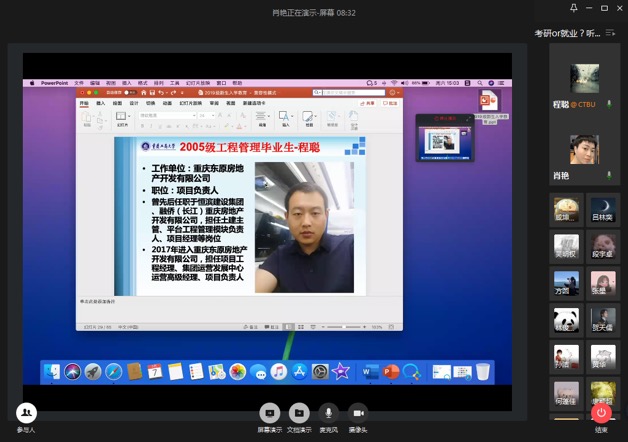The height and width of the screenshot is (442, 628).
Task: Click the Finder icon in the Dock
Action: click(x=53, y=372)
